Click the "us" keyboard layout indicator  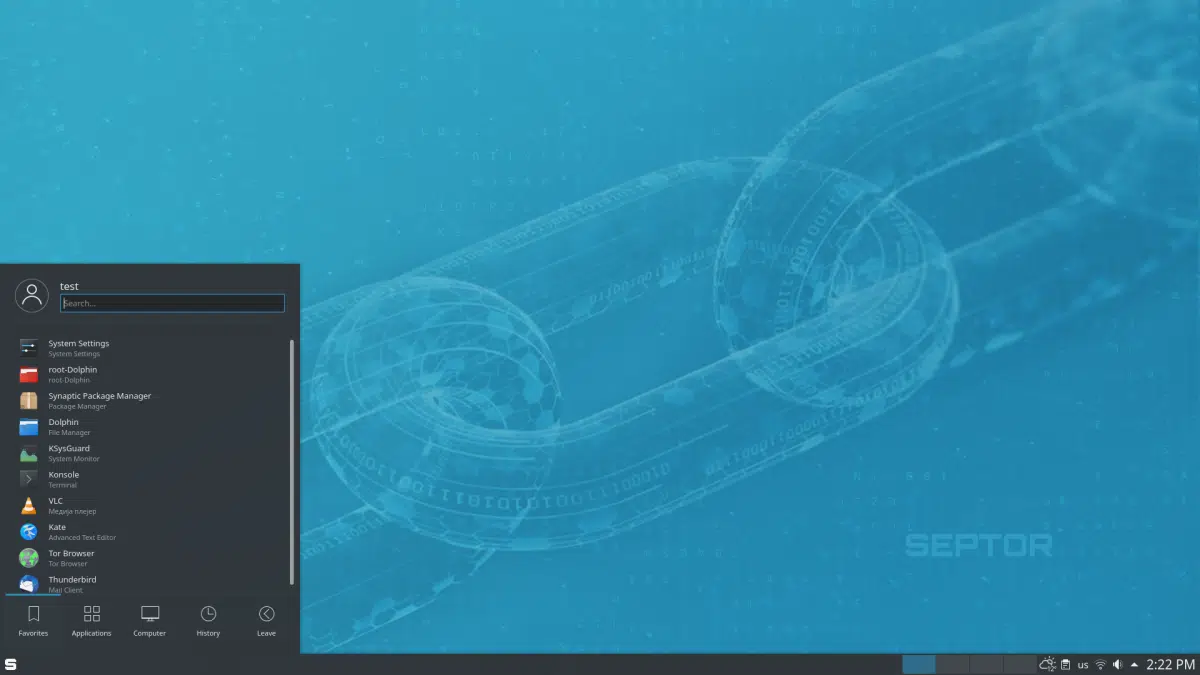tap(1083, 665)
